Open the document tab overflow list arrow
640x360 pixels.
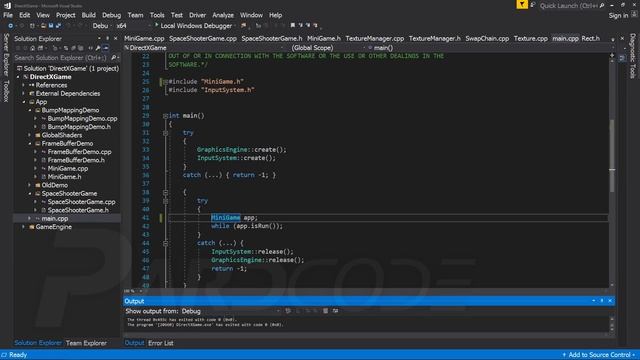point(613,39)
